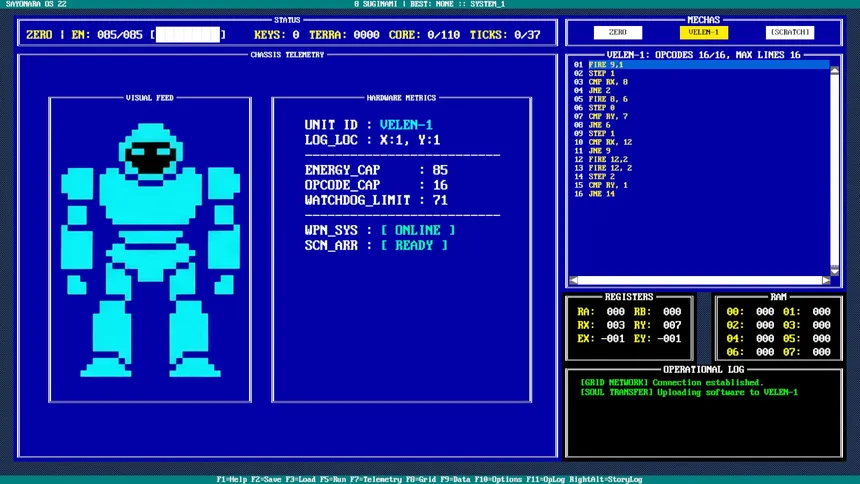Switch to the VELEN-1 mecha tab
The width and height of the screenshot is (860, 484).
click(x=704, y=32)
